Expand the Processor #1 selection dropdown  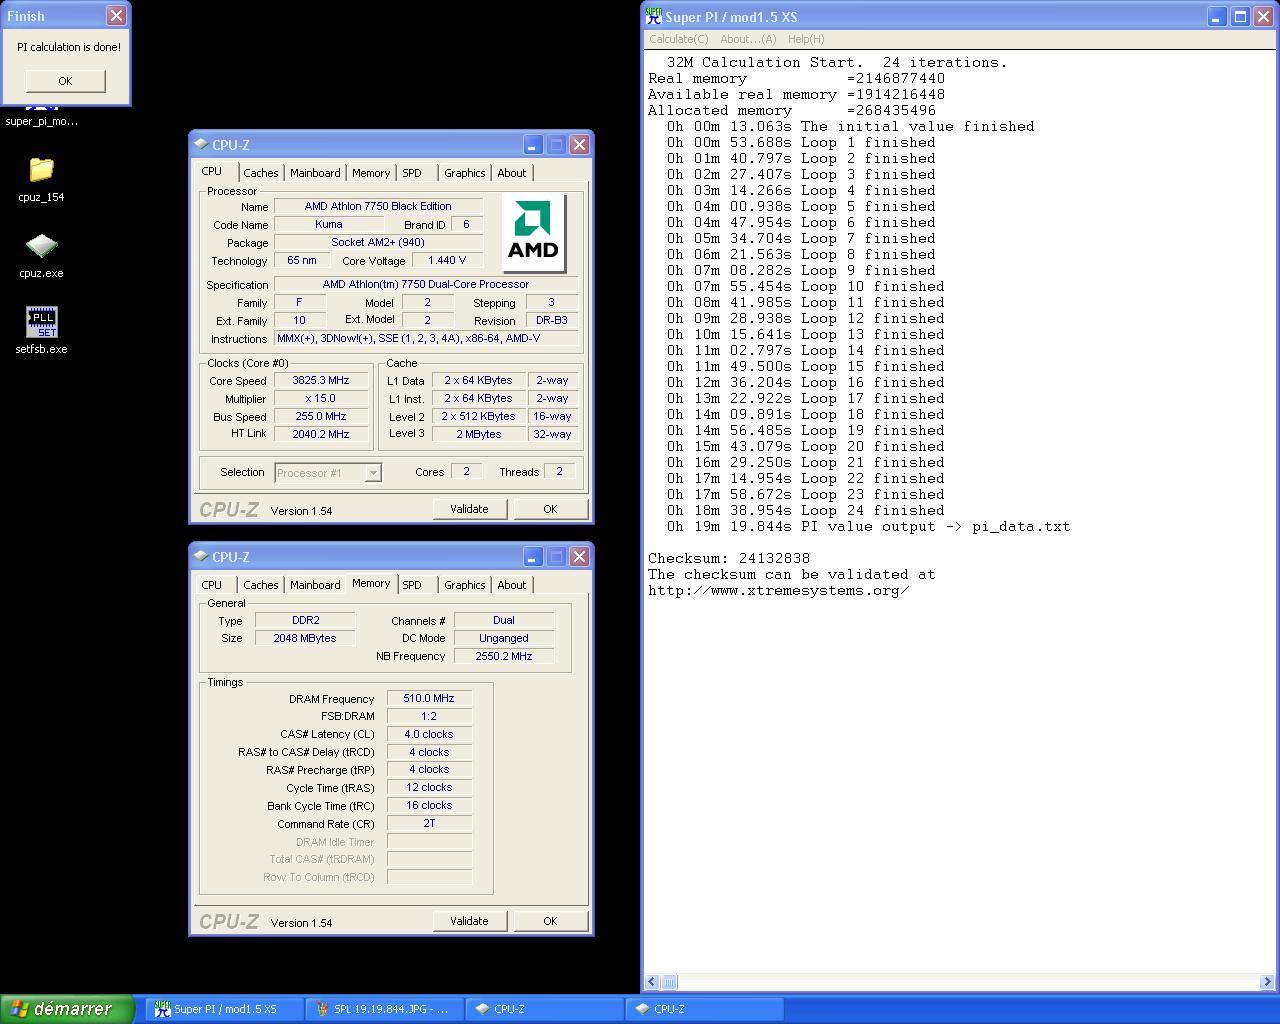[x=373, y=473]
